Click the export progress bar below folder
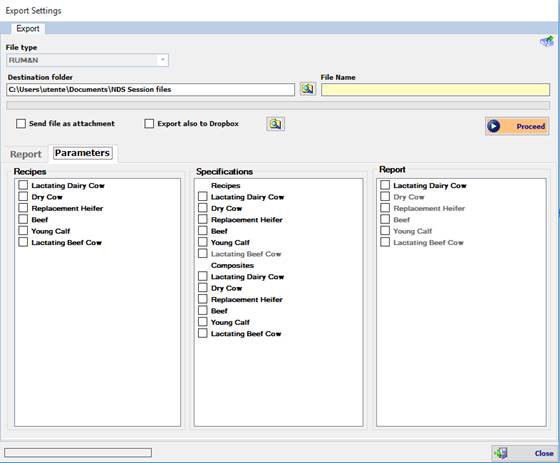This screenshot has height=463, width=560. pos(278,105)
